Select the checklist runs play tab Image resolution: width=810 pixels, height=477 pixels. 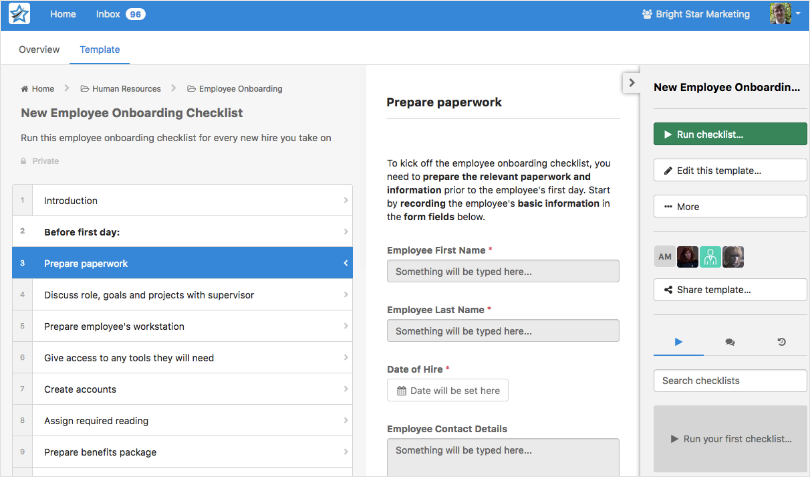[x=678, y=342]
